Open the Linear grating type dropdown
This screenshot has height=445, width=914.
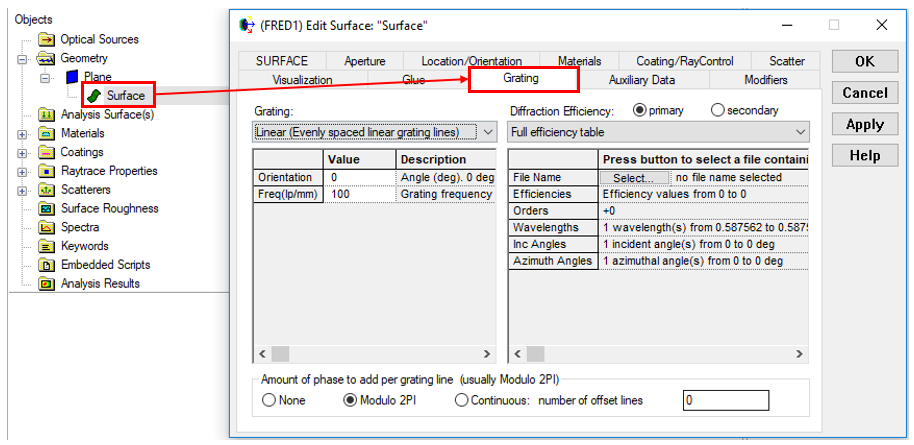coord(487,132)
